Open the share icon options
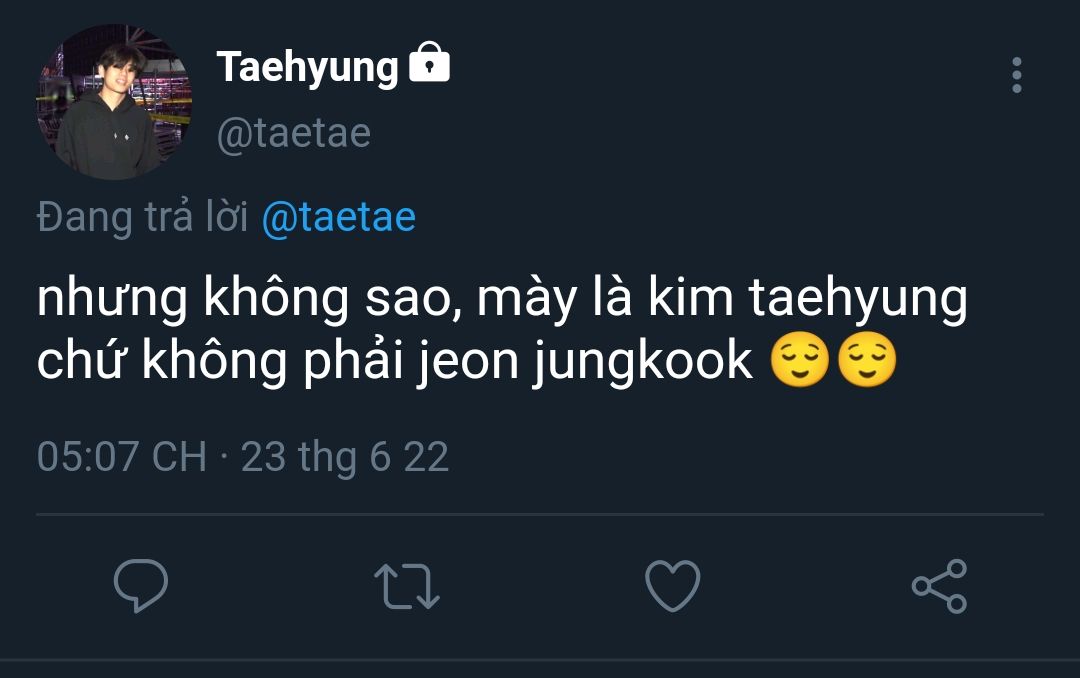The image size is (1080, 678). pos(939,586)
